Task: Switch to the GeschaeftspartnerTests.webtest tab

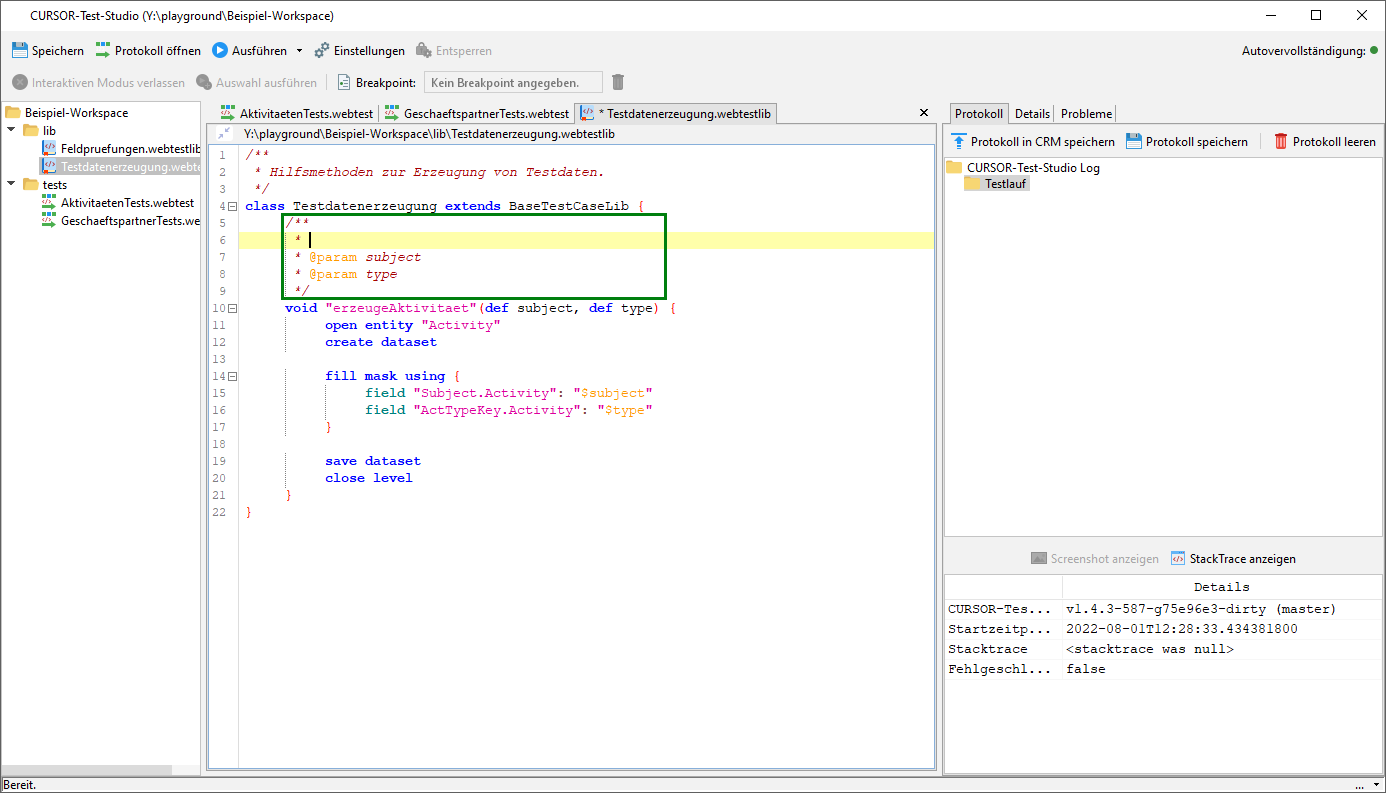Action: [477, 114]
